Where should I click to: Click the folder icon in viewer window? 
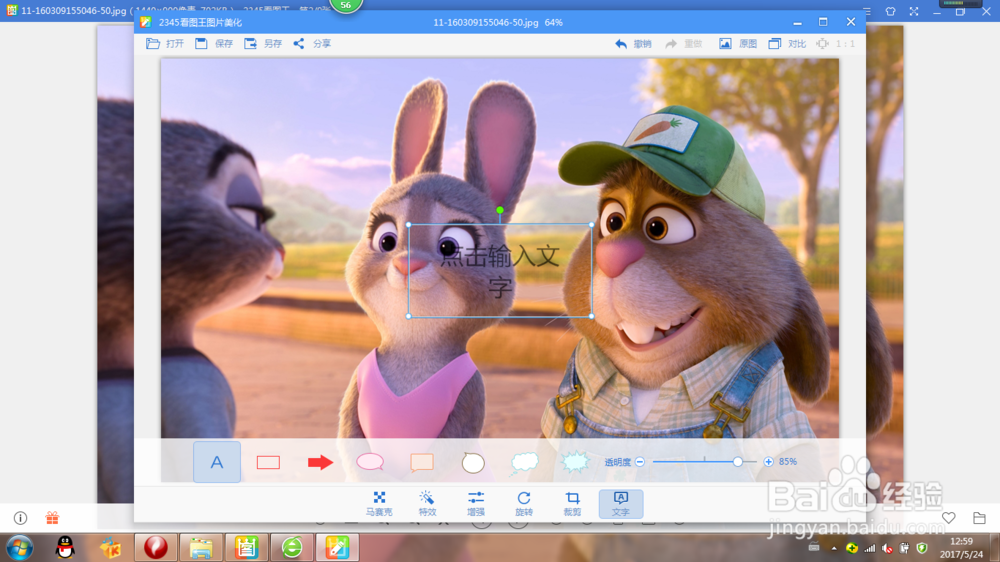pyautogui.click(x=980, y=518)
